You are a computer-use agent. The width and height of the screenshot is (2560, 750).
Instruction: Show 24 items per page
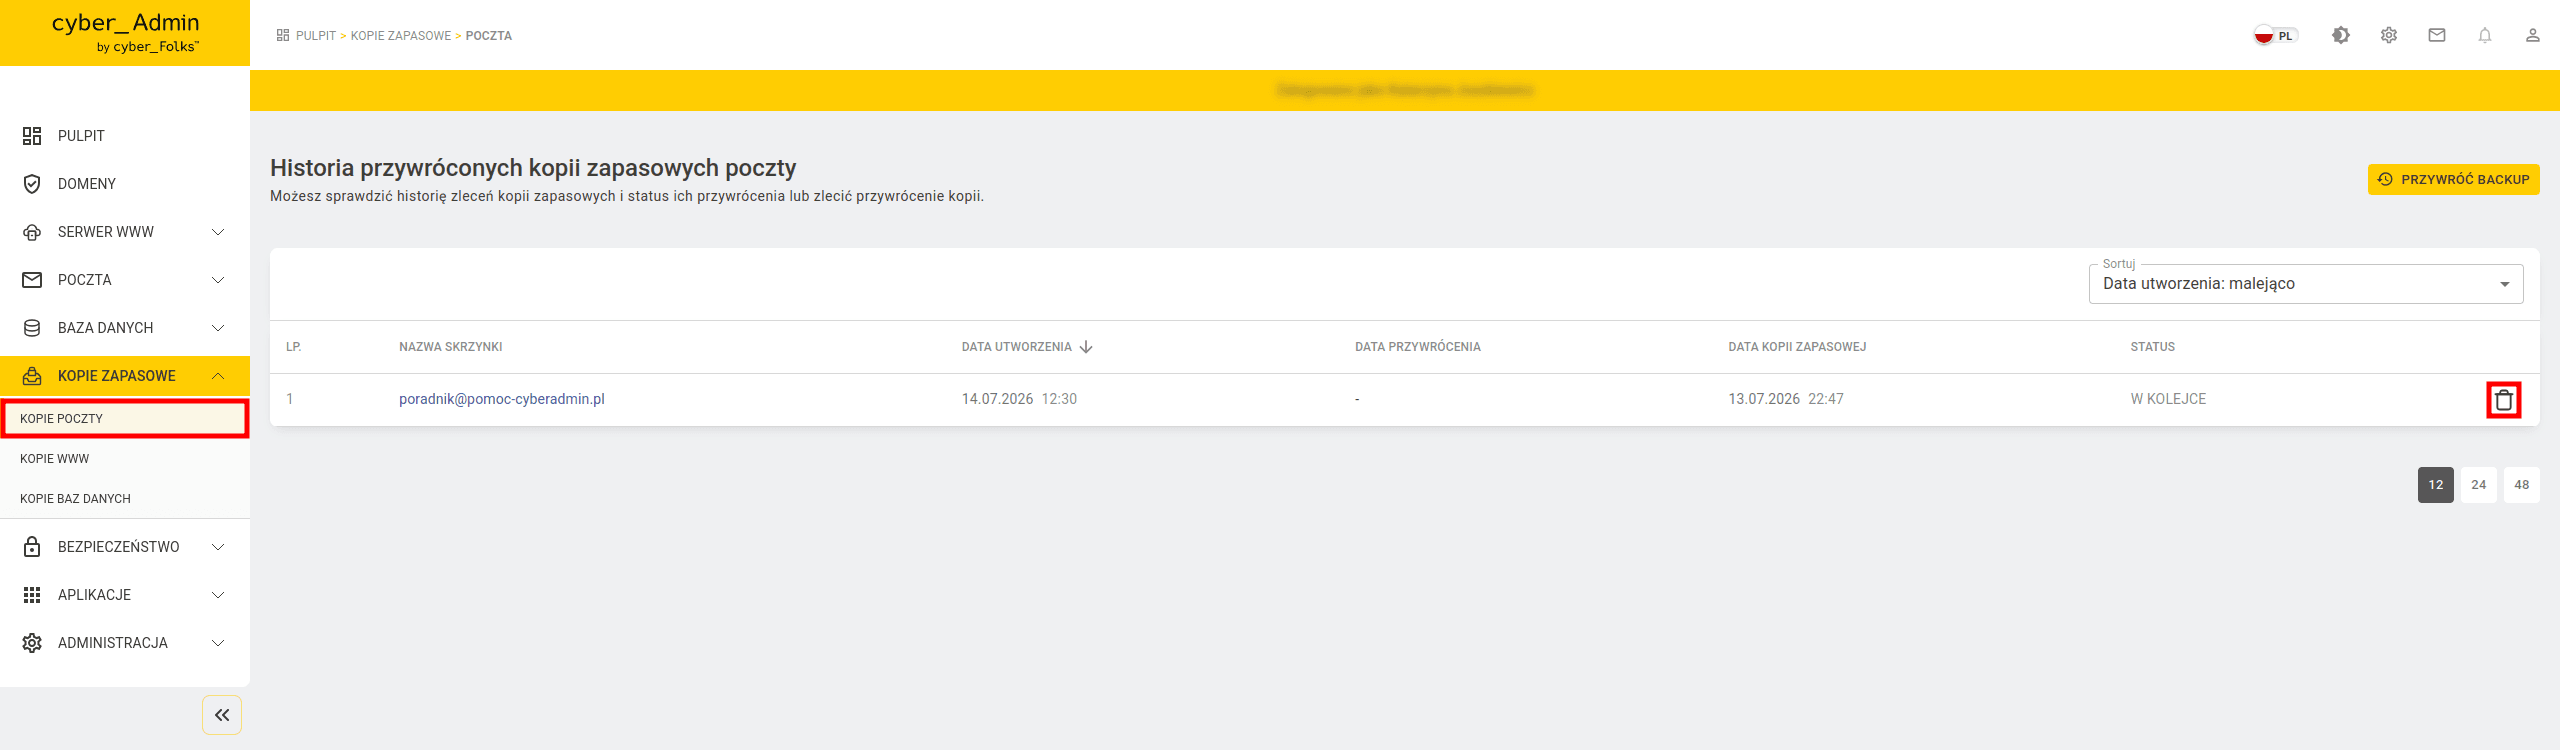pyautogui.click(x=2478, y=485)
